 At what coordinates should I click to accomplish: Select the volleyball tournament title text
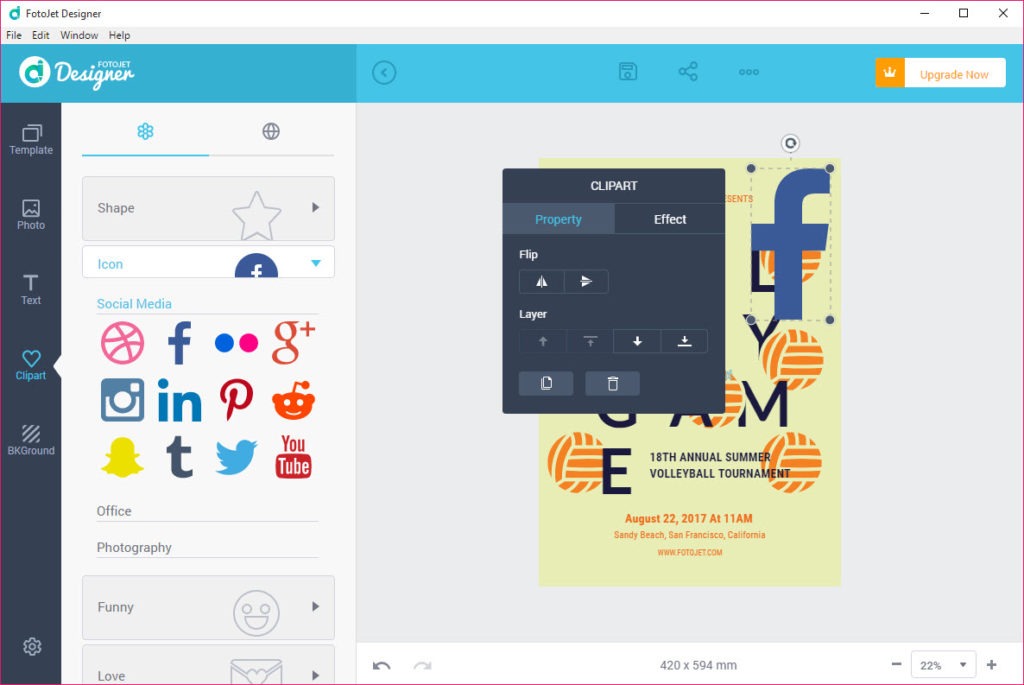(x=719, y=466)
